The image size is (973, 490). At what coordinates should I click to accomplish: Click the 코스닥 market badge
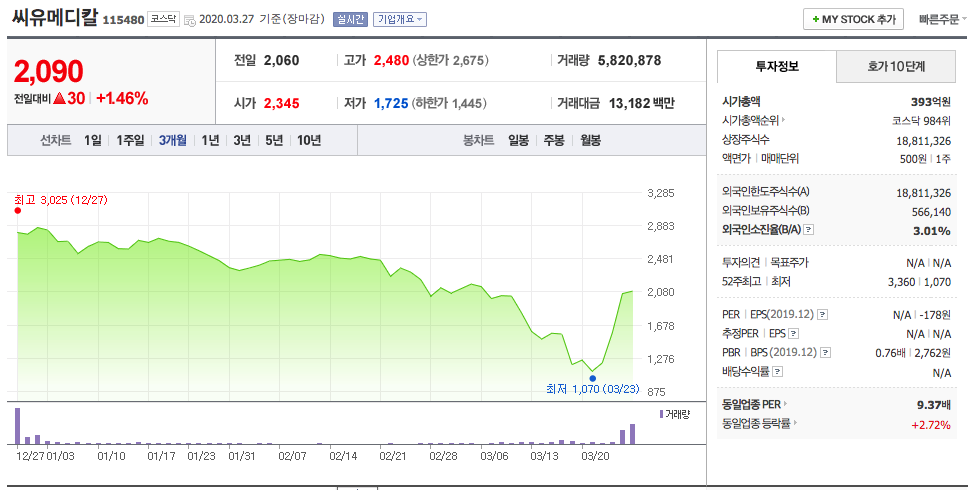163,19
